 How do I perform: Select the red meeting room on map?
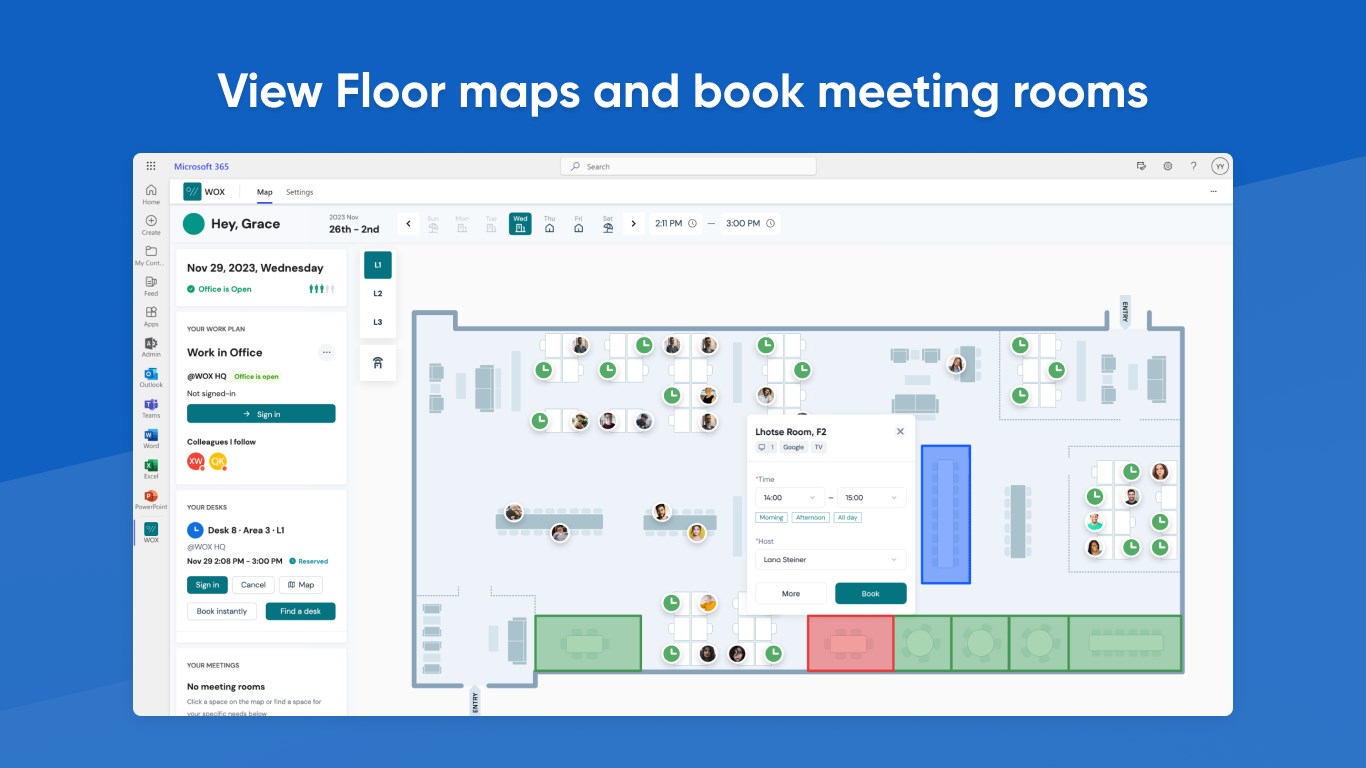[x=850, y=643]
